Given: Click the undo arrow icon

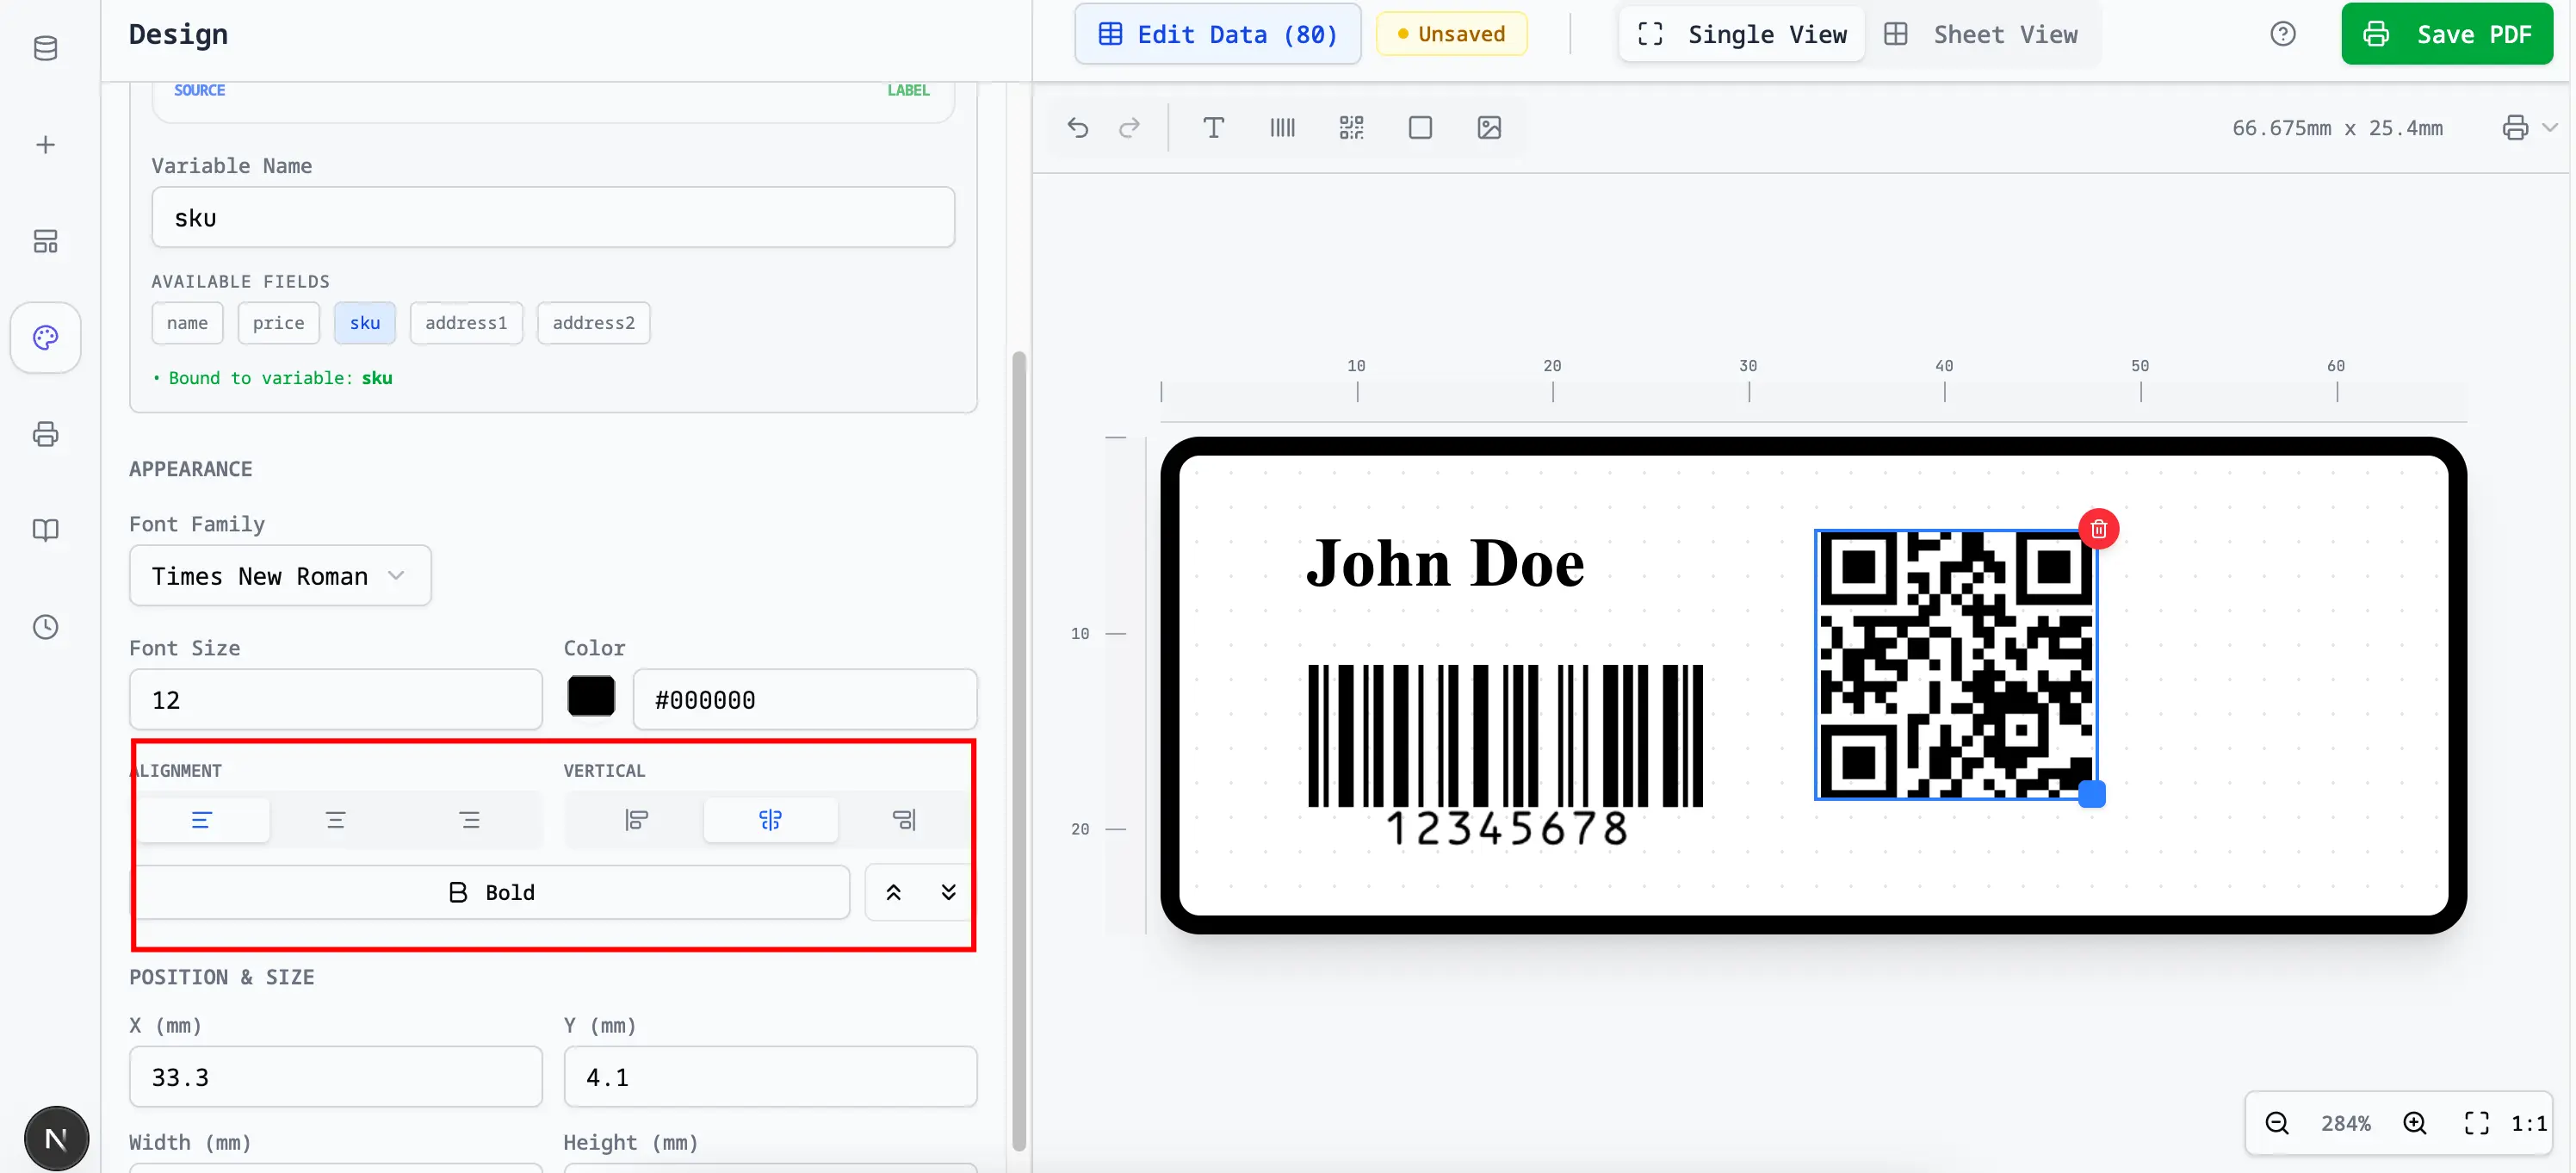Looking at the screenshot, I should [1077, 128].
